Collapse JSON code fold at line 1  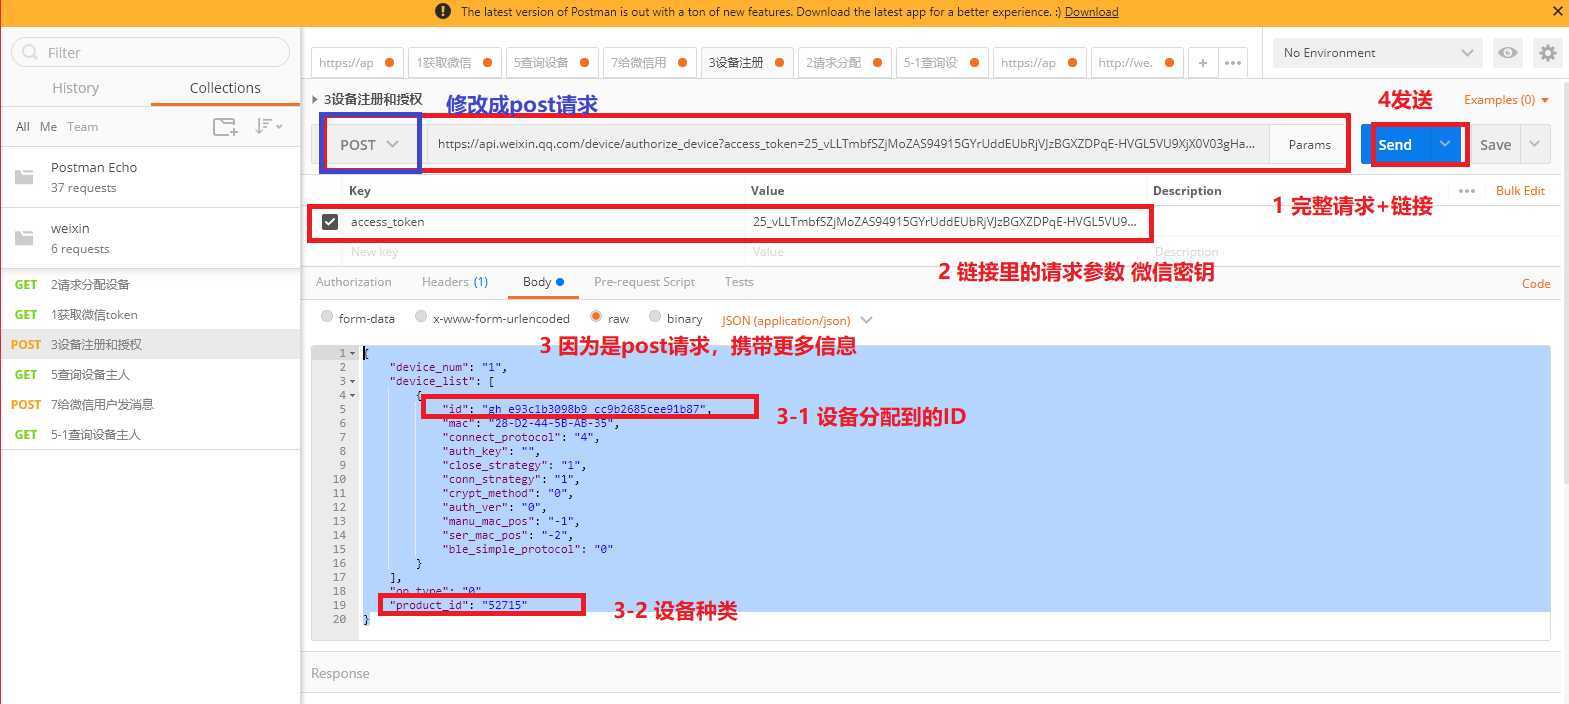pyautogui.click(x=352, y=353)
